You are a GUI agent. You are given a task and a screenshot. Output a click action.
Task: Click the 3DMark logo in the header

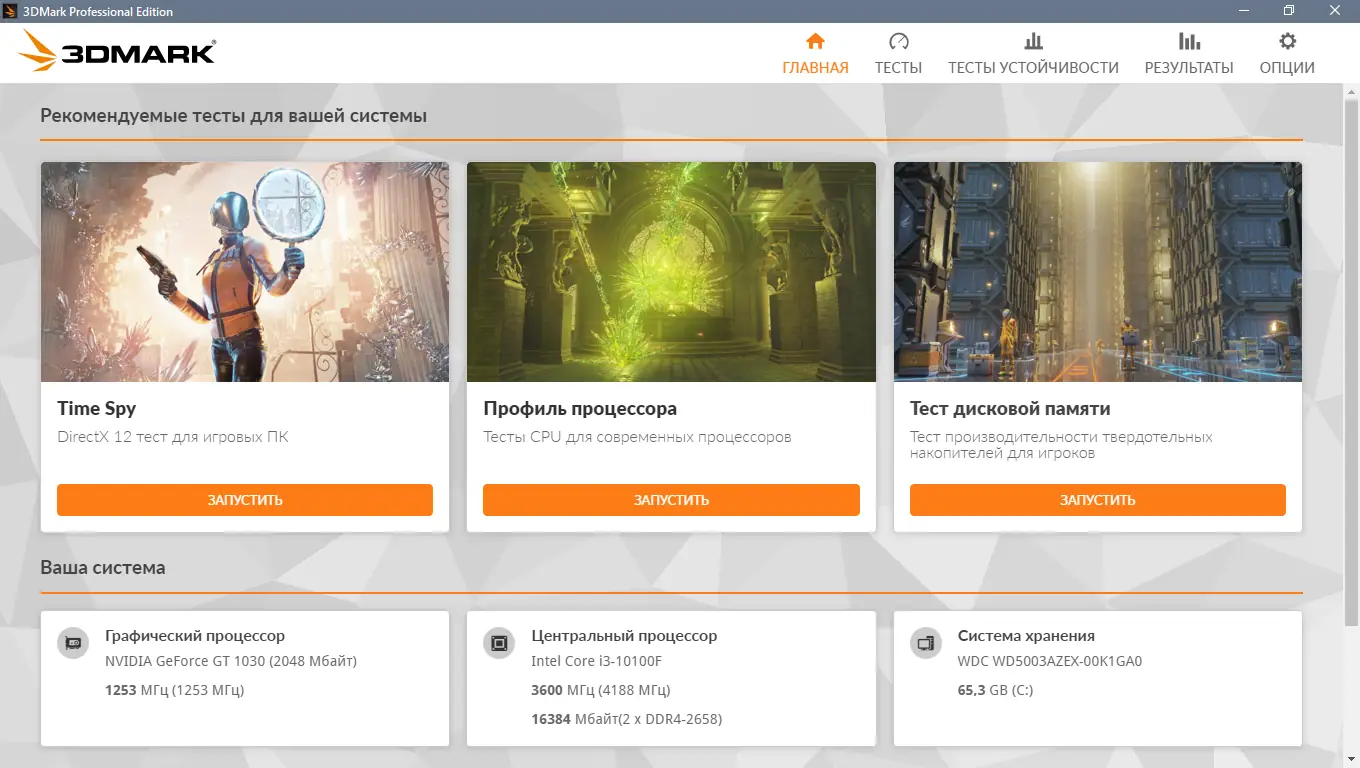click(116, 50)
